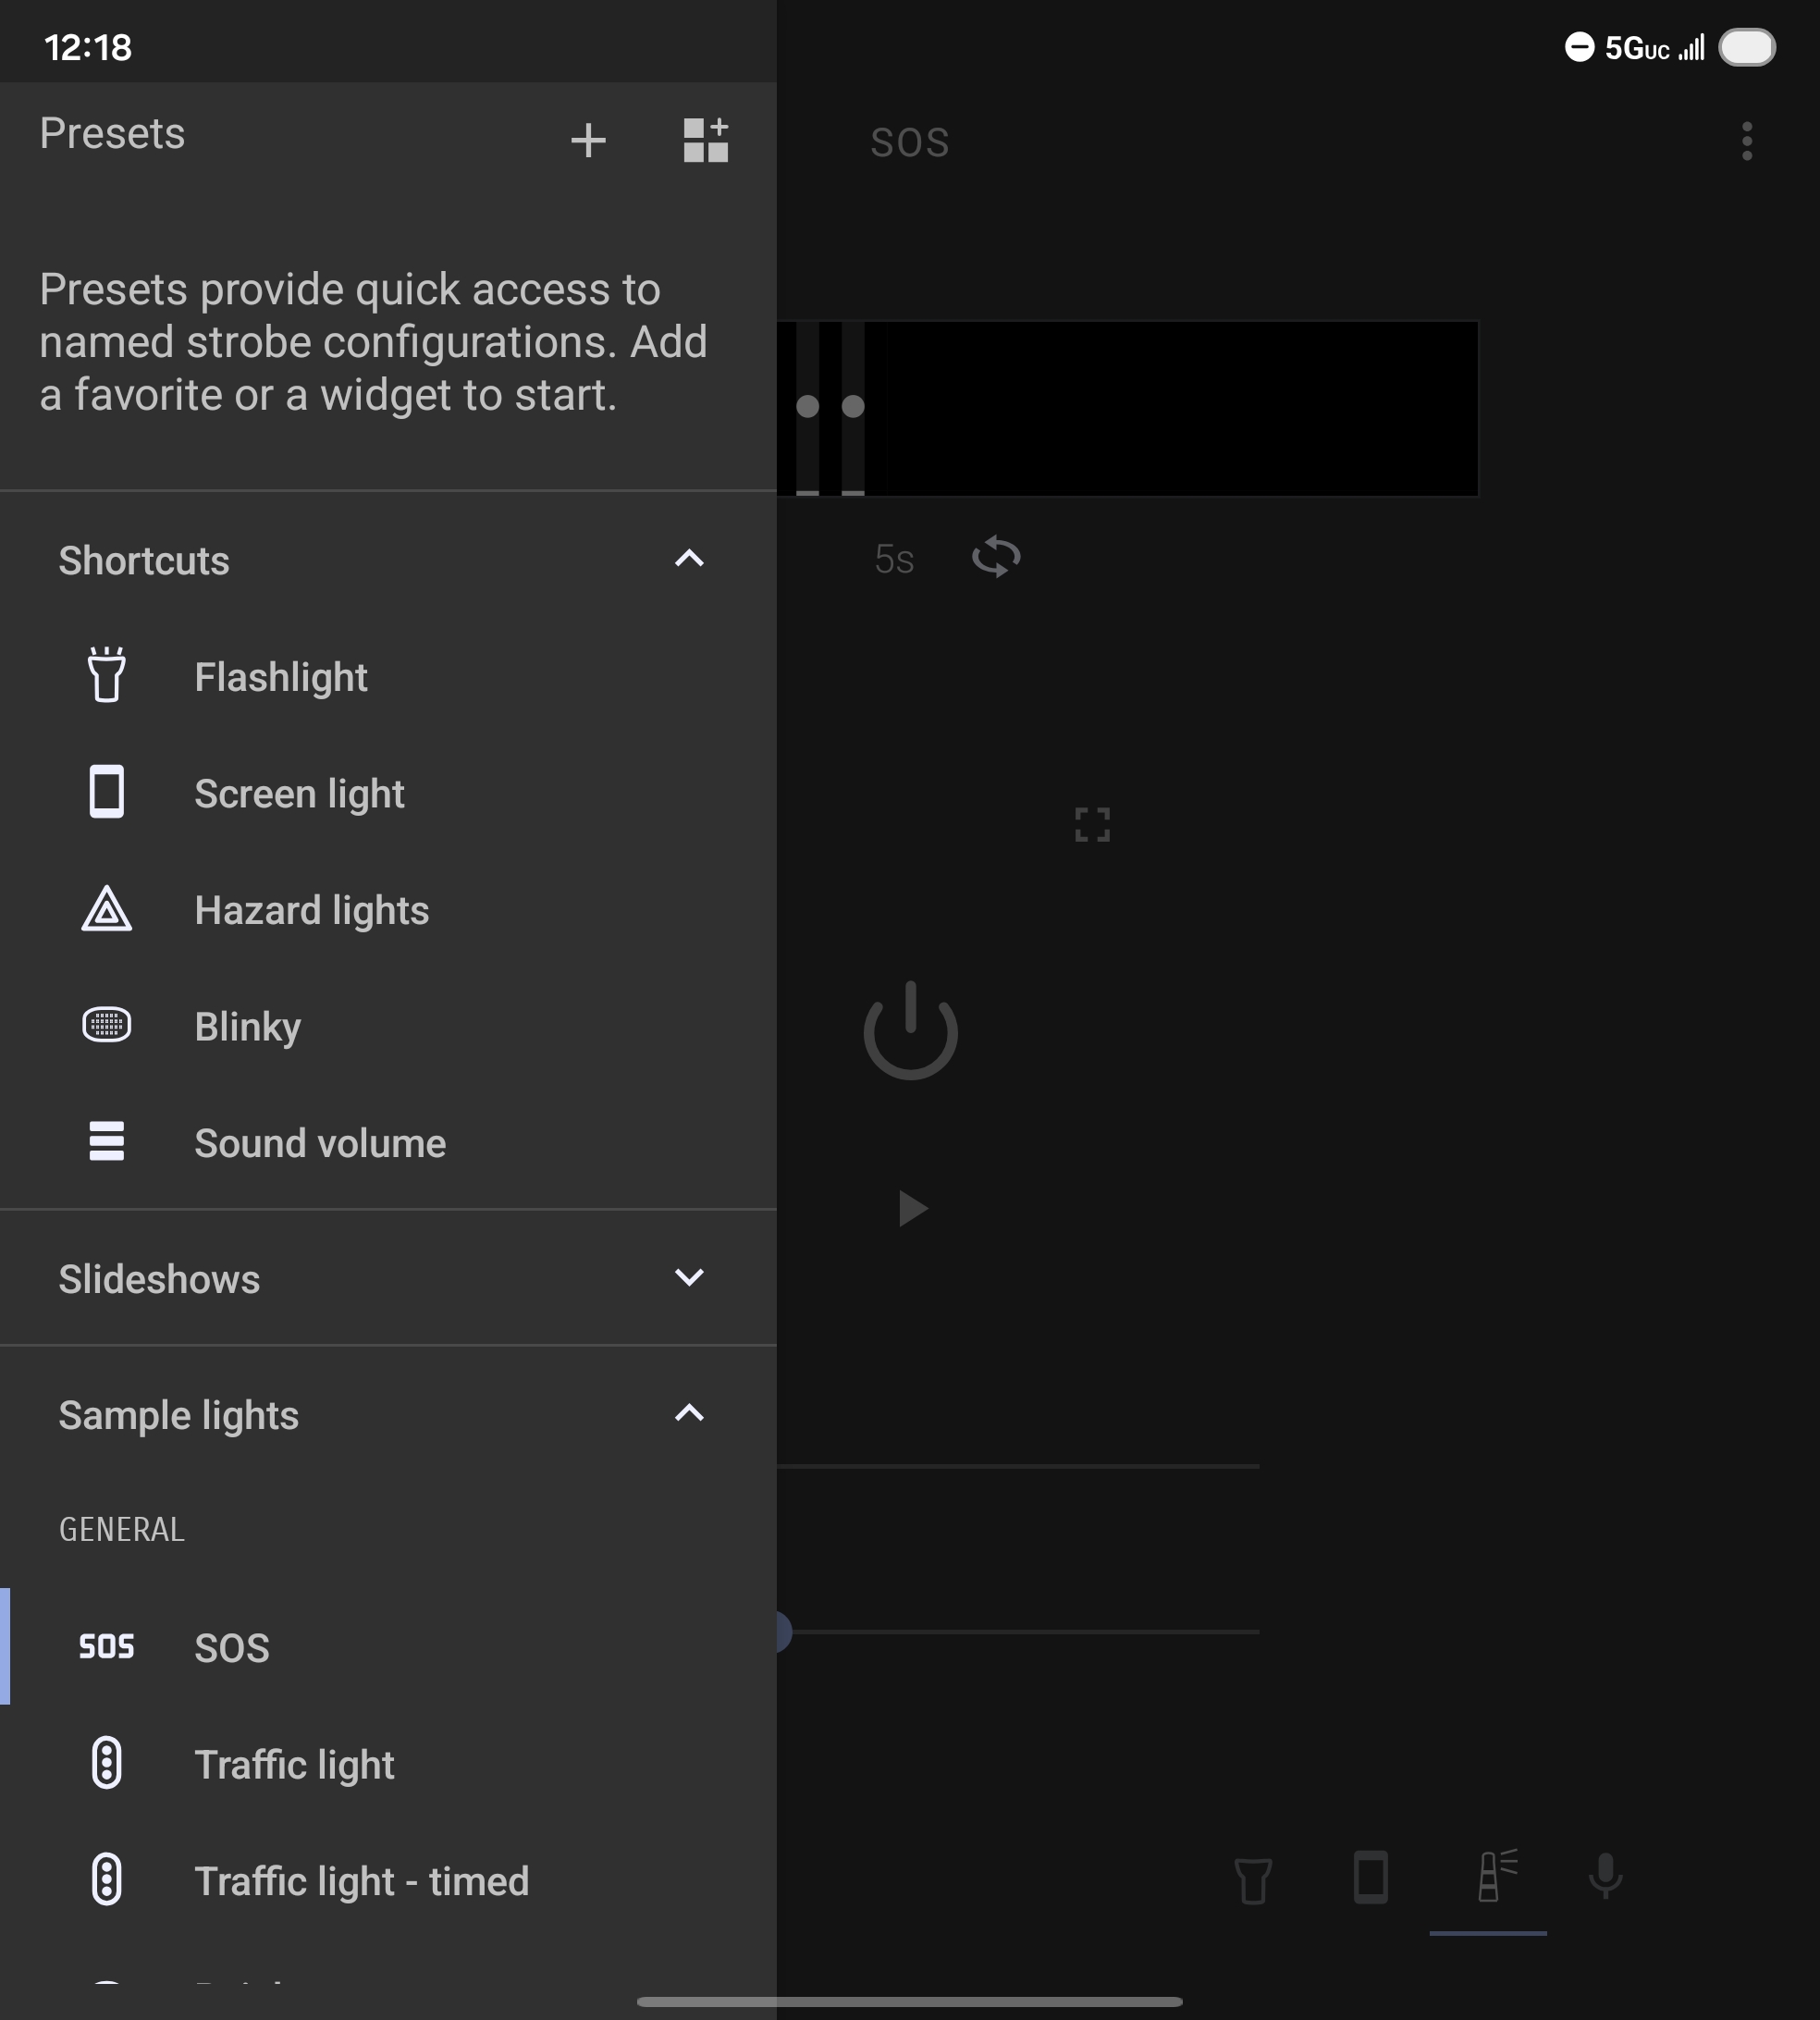
Task: Switch to the microphone tab
Action: click(1605, 1877)
